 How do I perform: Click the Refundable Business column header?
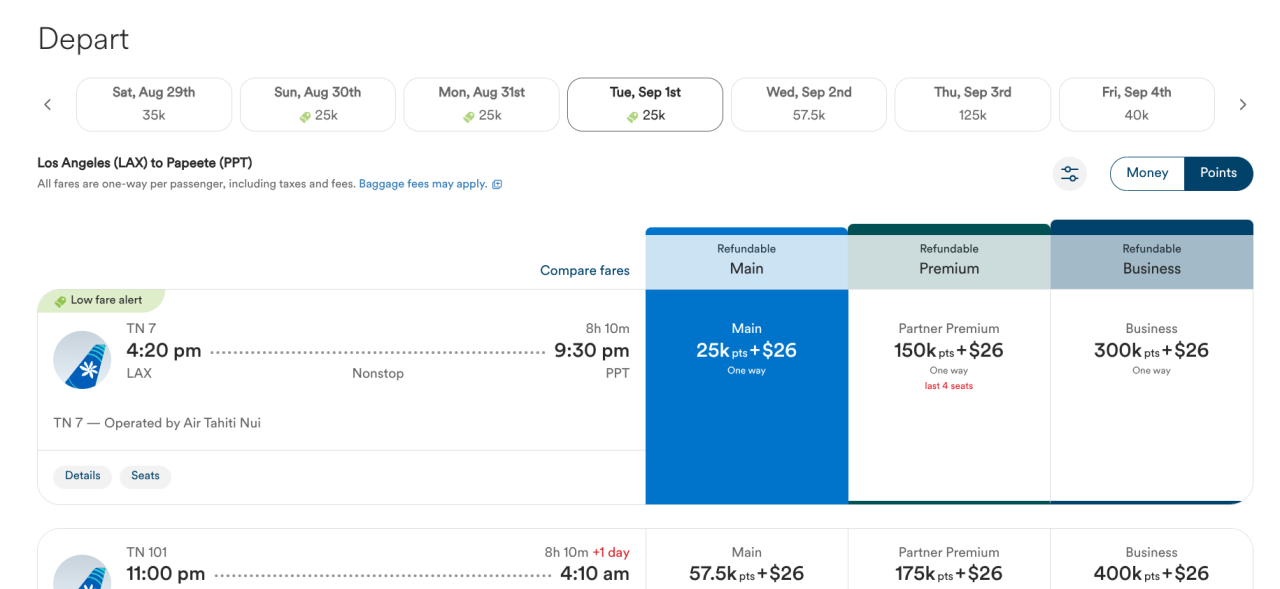(1152, 256)
